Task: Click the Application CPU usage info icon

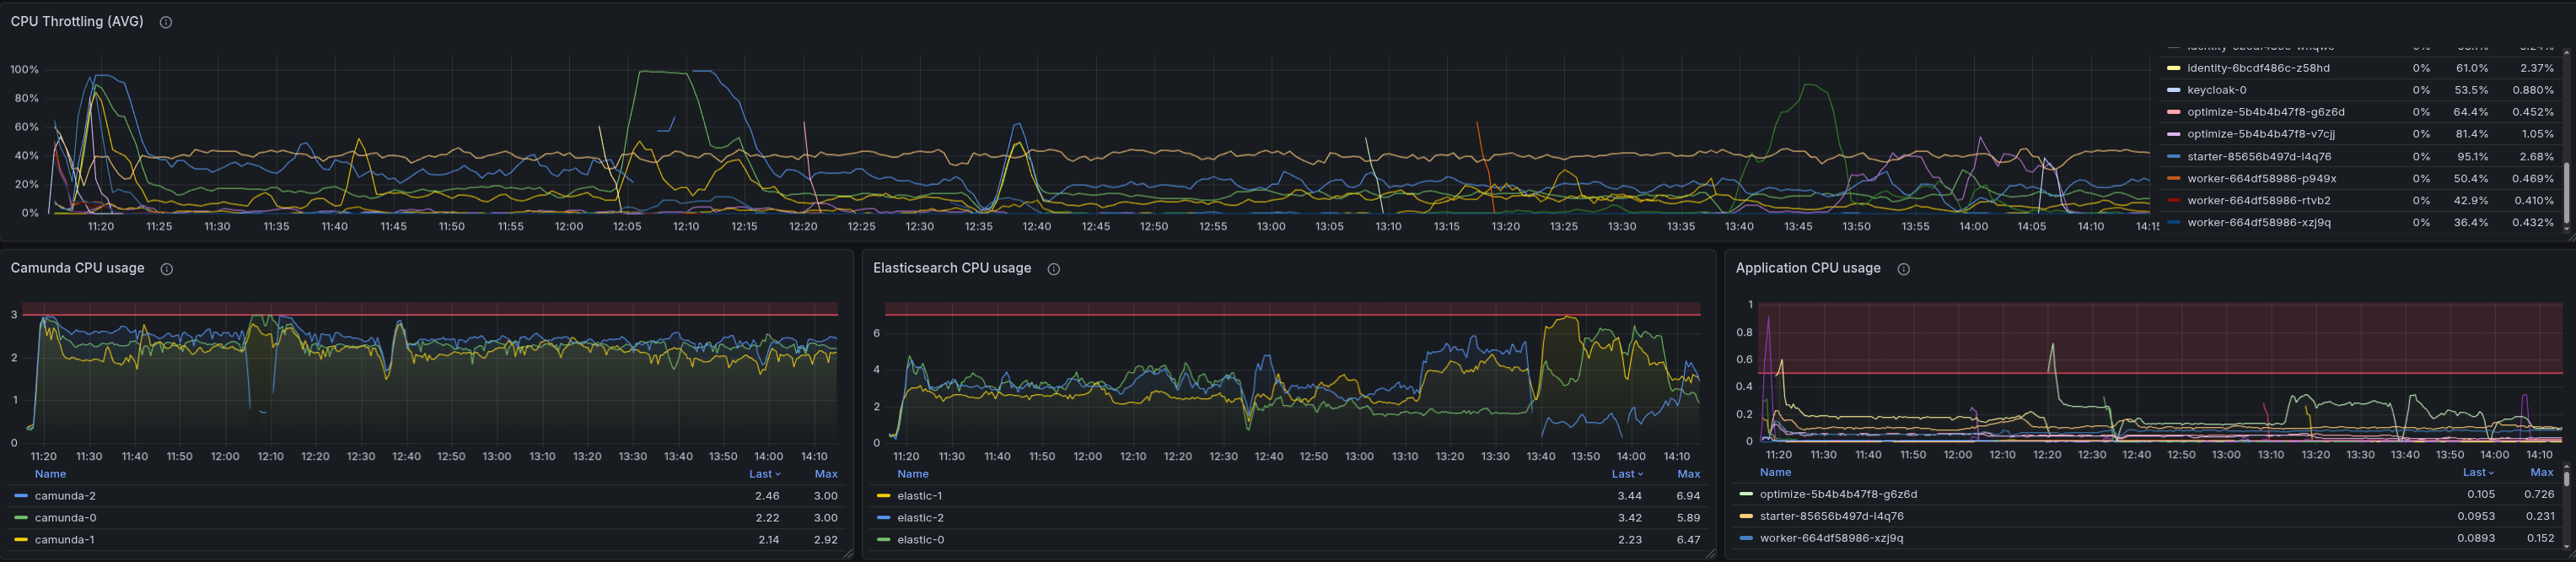Action: 1903,269
